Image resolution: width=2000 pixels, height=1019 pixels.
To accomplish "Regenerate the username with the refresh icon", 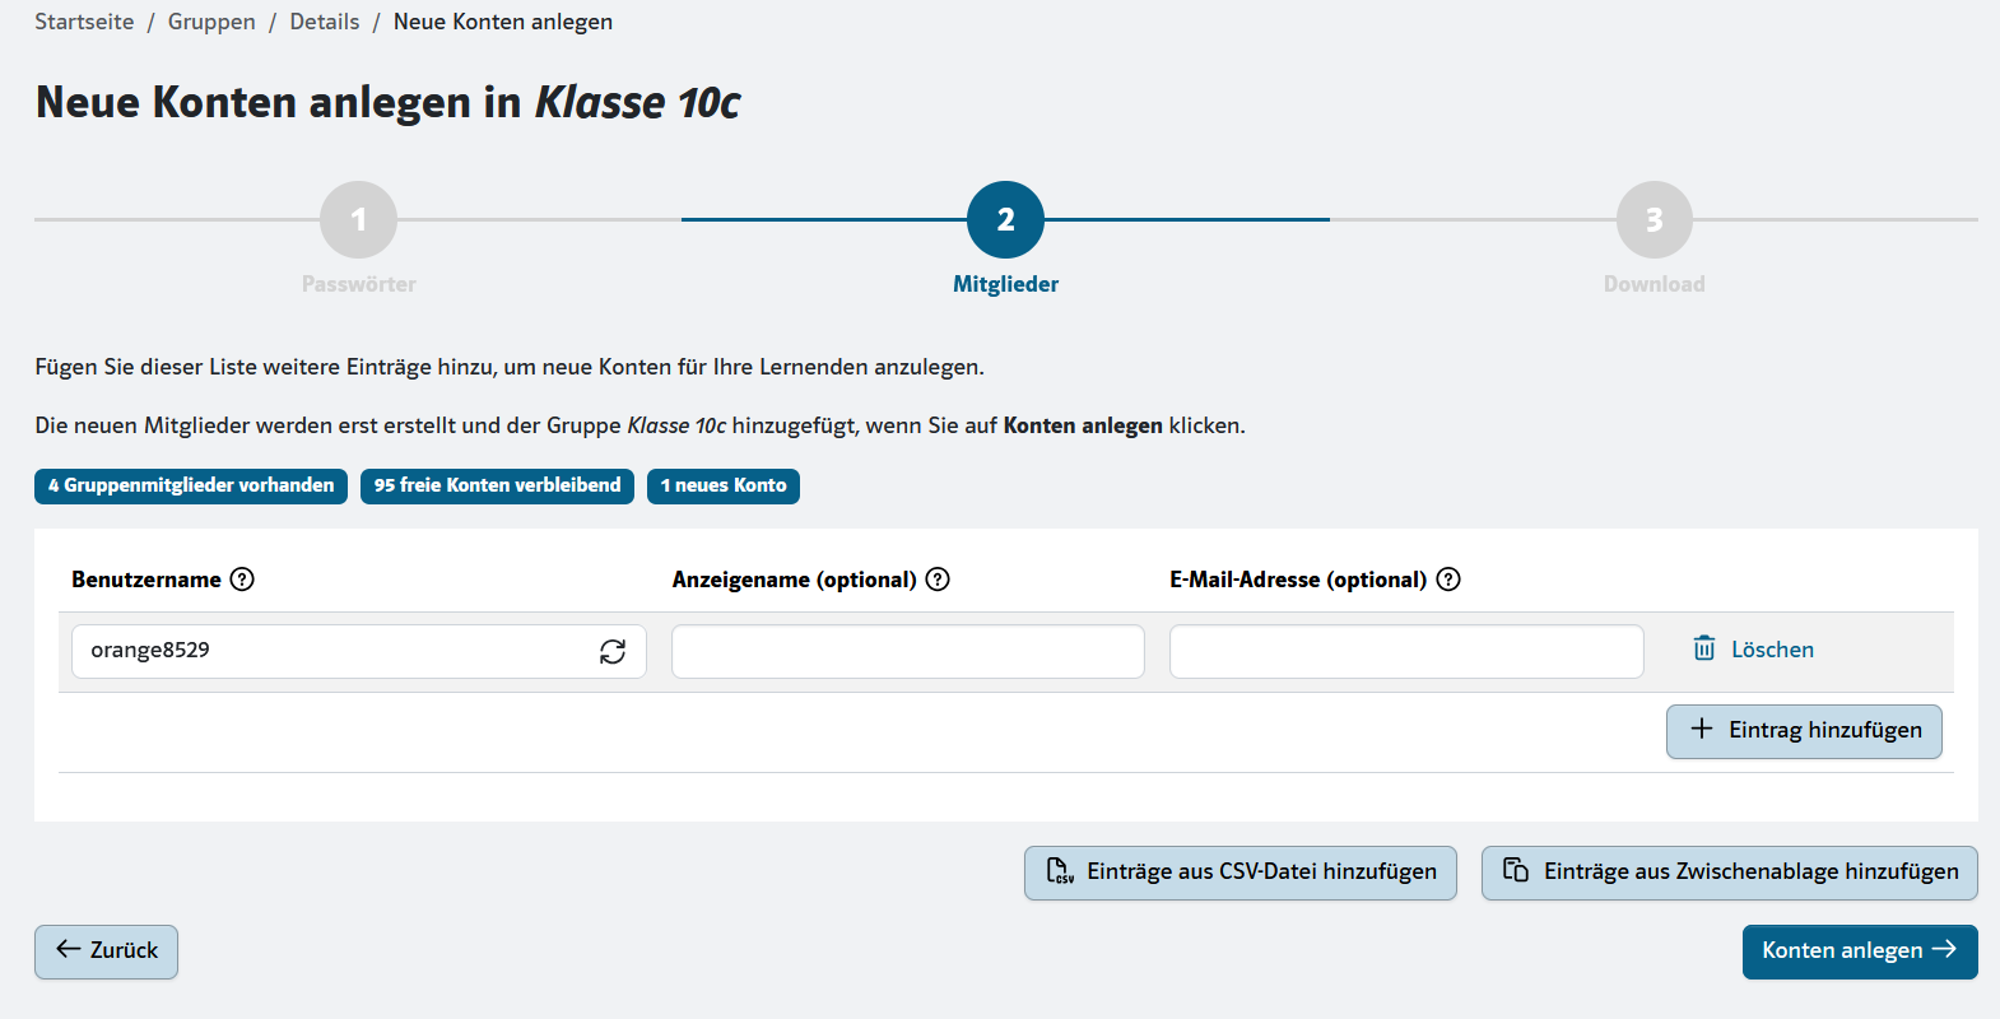I will click(x=613, y=652).
